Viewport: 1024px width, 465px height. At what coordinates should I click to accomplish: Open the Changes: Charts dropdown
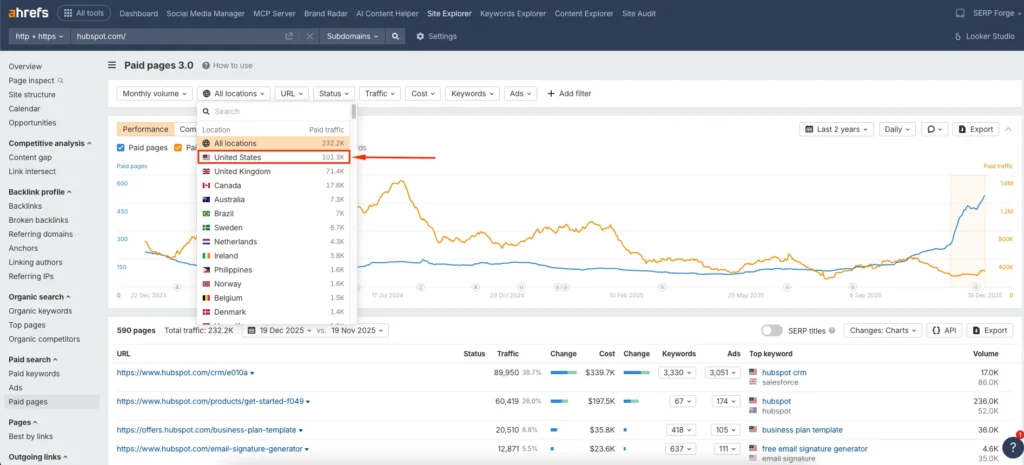pyautogui.click(x=883, y=330)
